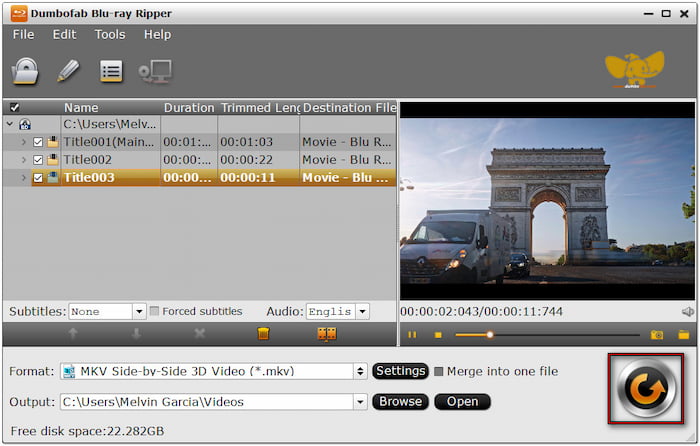Click the Duration column header
Screen dimensions: 700x446
point(189,108)
